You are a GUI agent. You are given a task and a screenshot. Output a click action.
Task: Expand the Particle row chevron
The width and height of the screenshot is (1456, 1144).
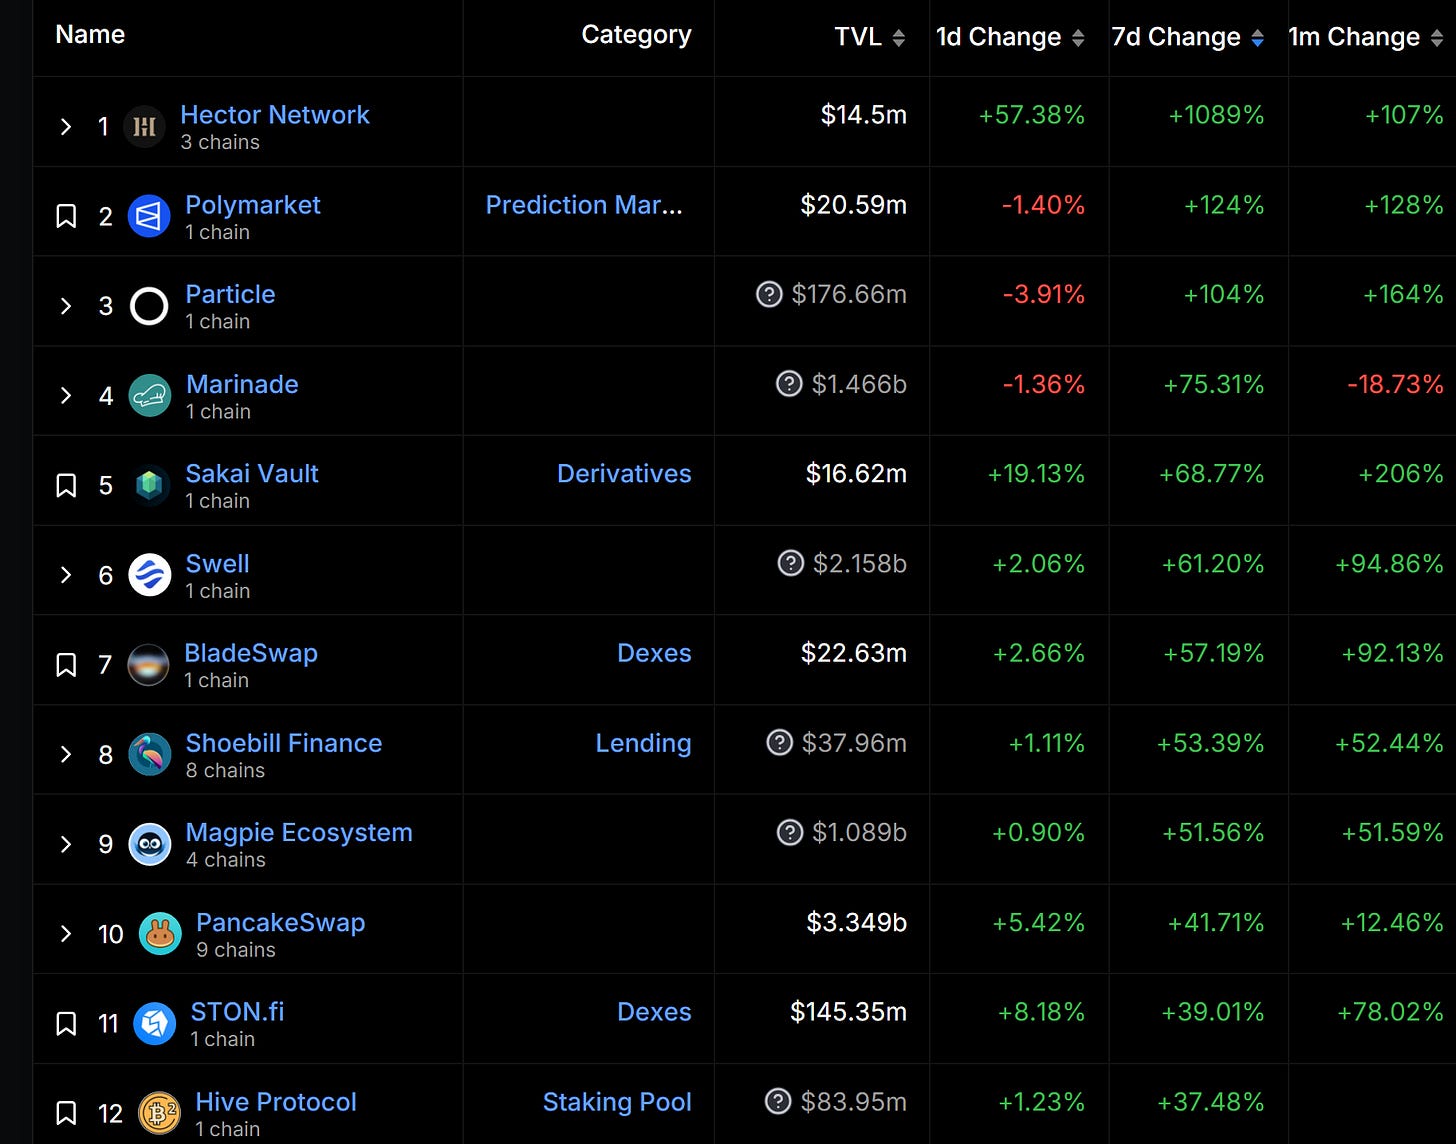point(66,306)
